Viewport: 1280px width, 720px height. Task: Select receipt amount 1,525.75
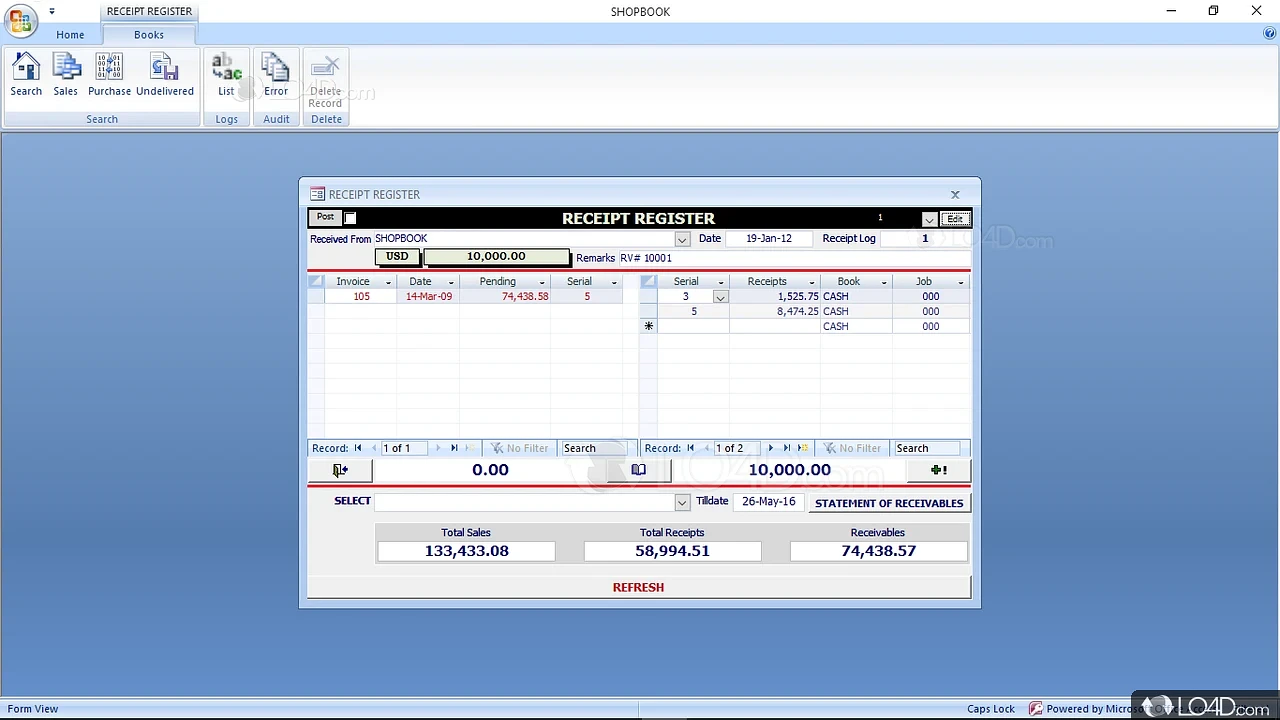[775, 297]
